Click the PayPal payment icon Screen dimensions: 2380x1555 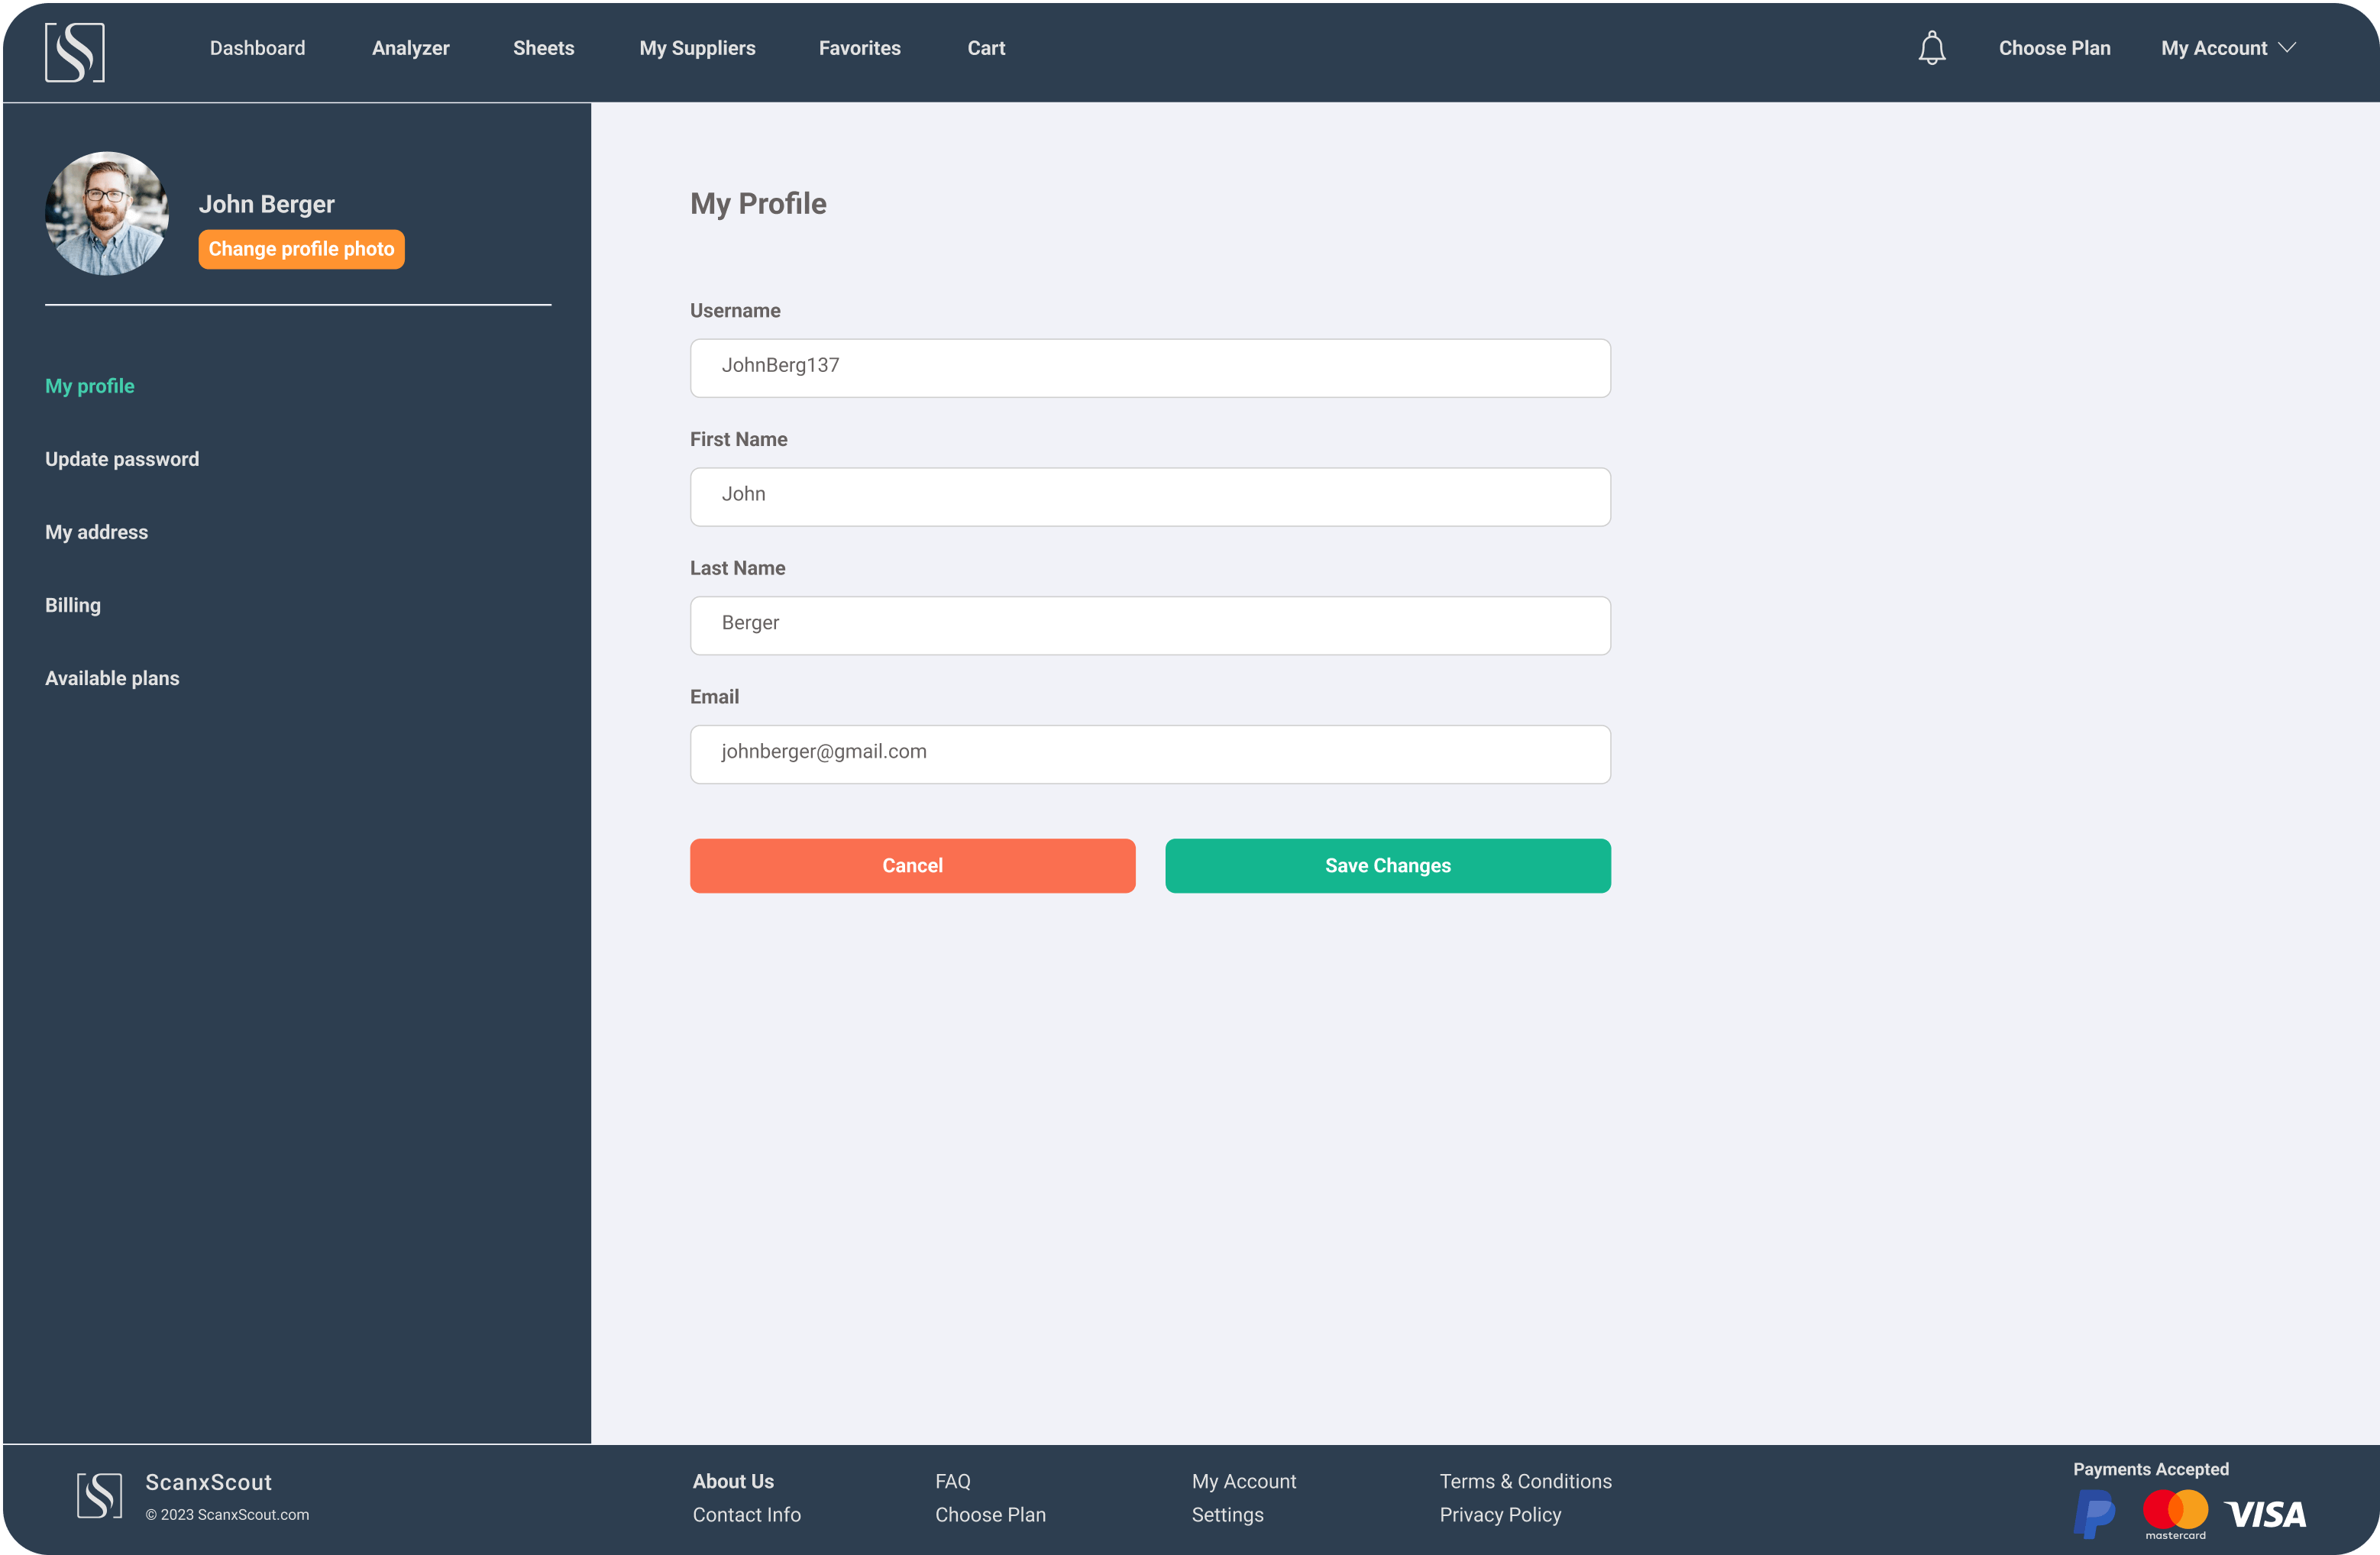point(2094,1513)
